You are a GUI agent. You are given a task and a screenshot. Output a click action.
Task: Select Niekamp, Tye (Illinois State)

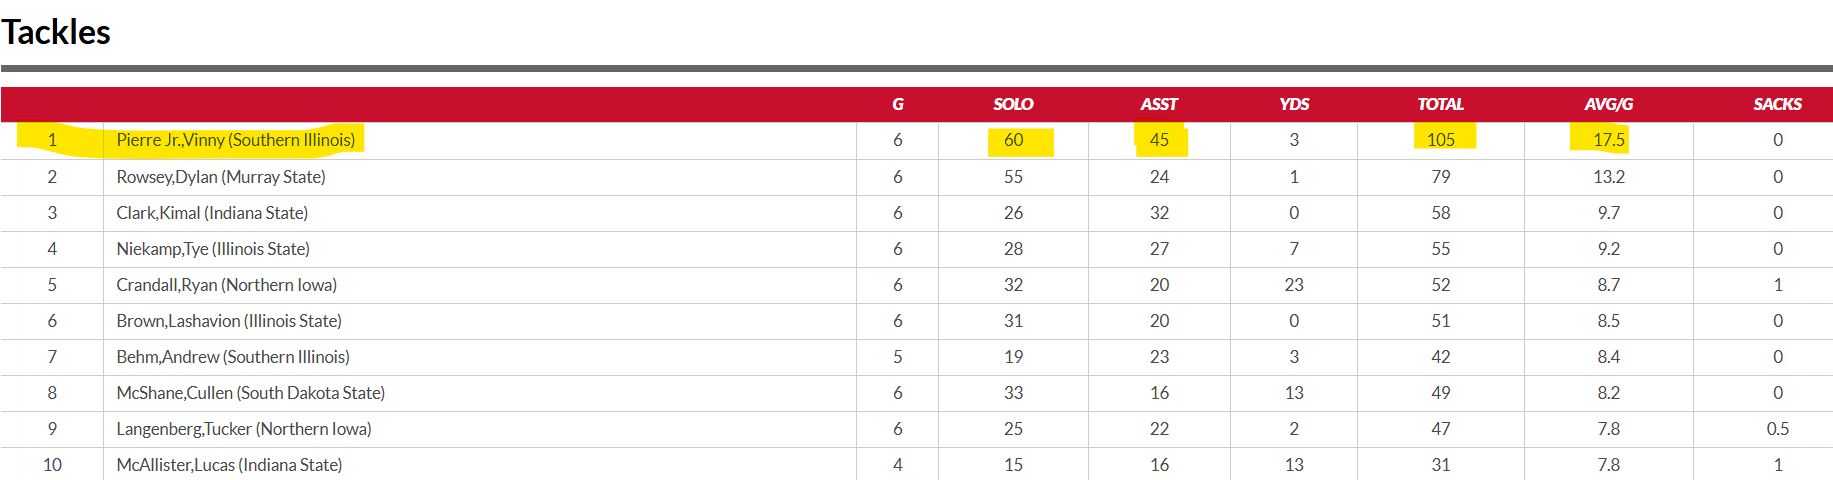(213, 249)
